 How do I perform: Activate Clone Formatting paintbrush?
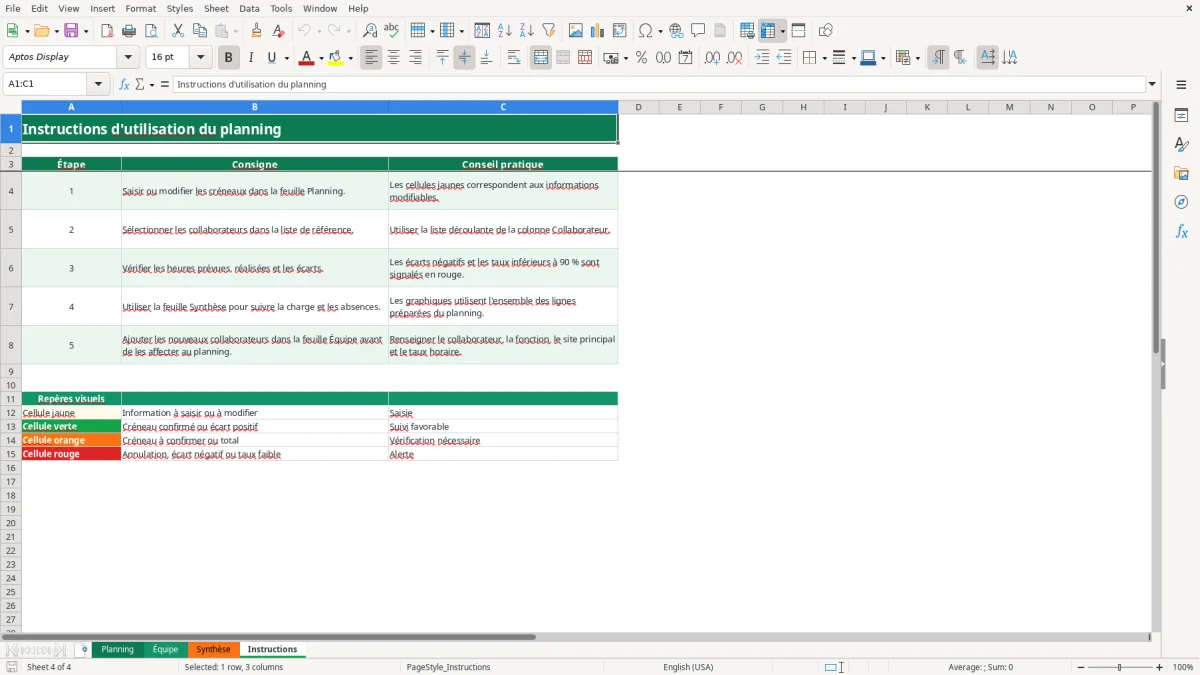click(x=257, y=31)
